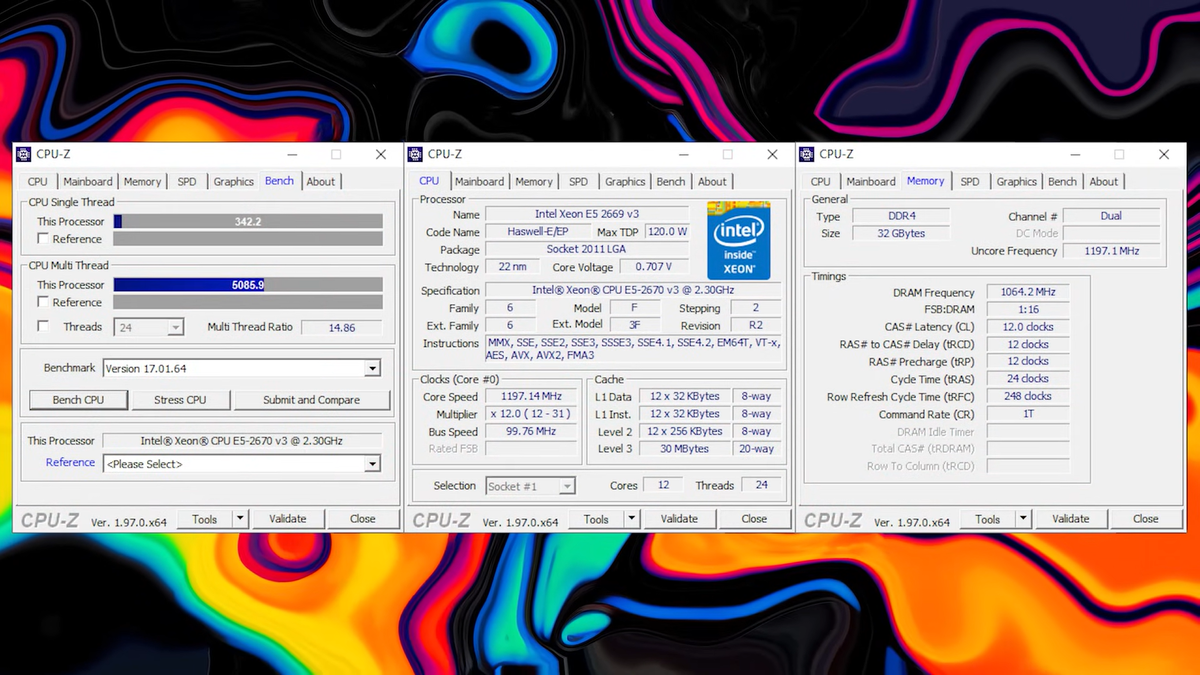Start the Bench CPU test

pyautogui.click(x=79, y=400)
